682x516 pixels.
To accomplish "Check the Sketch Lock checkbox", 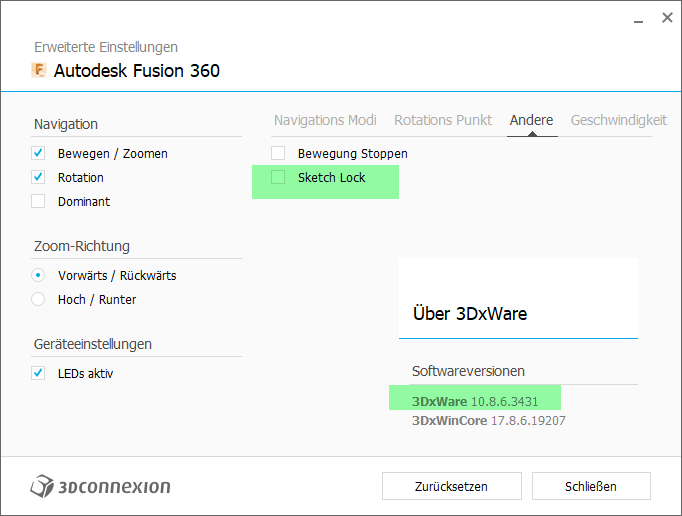I will point(278,178).
